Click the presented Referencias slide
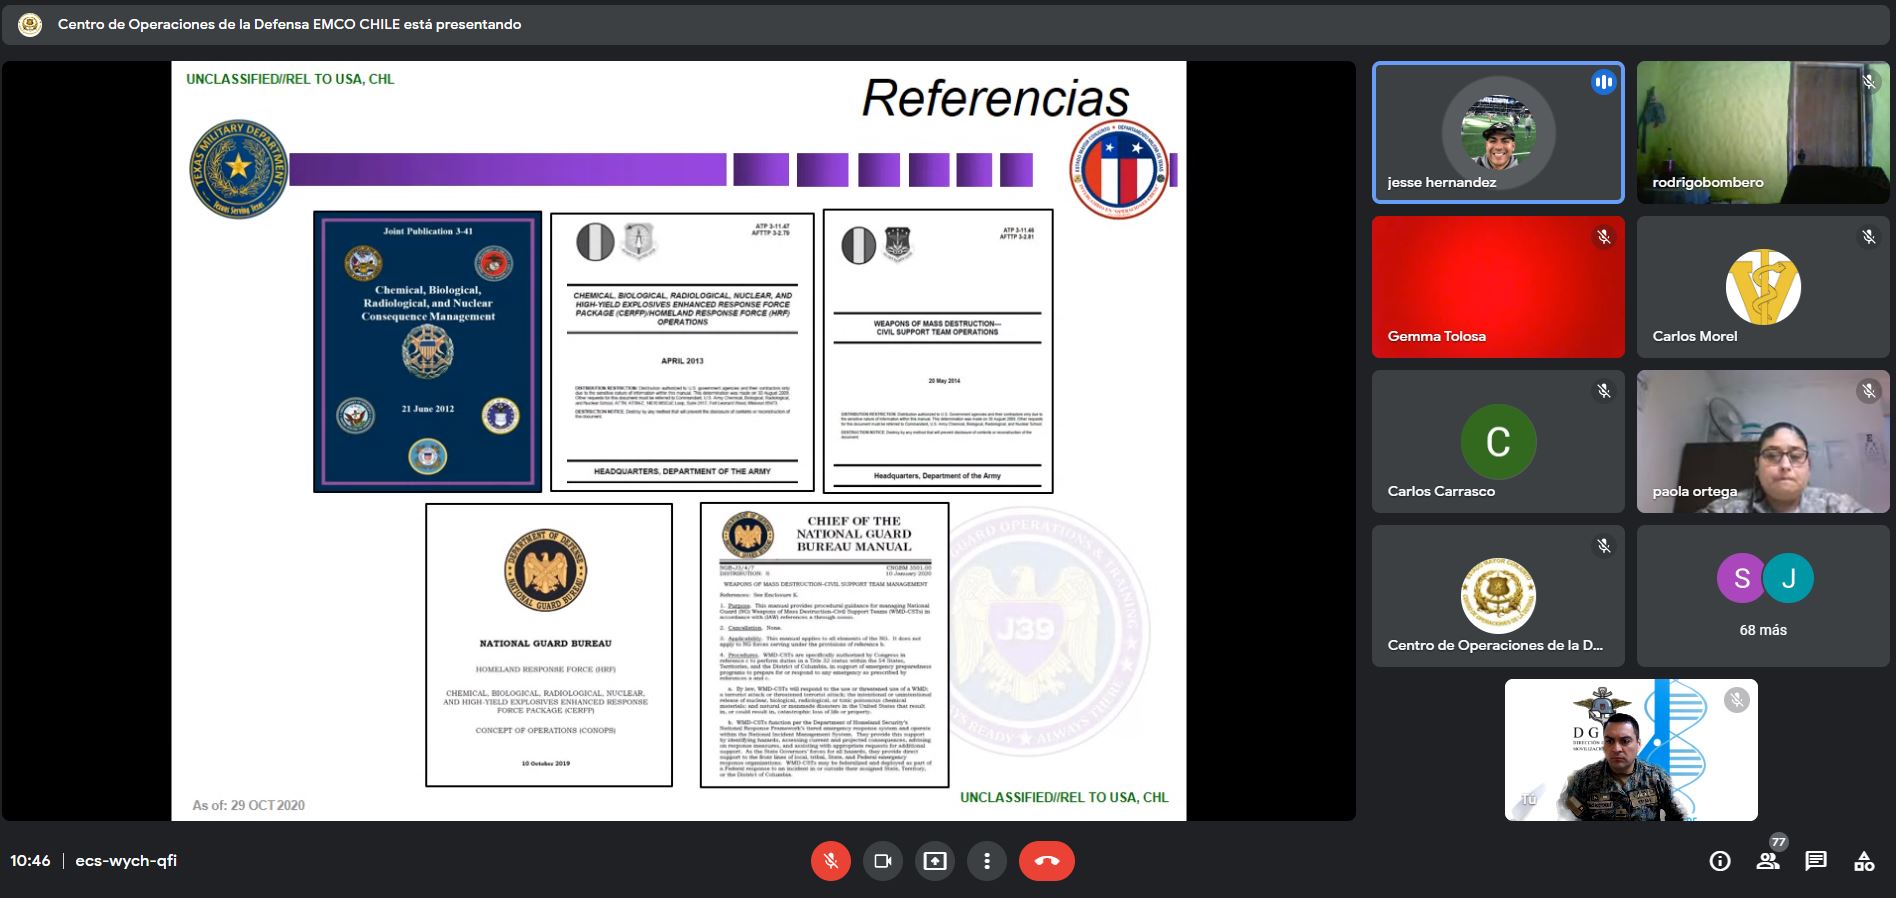This screenshot has height=898, width=1896. coord(678,441)
